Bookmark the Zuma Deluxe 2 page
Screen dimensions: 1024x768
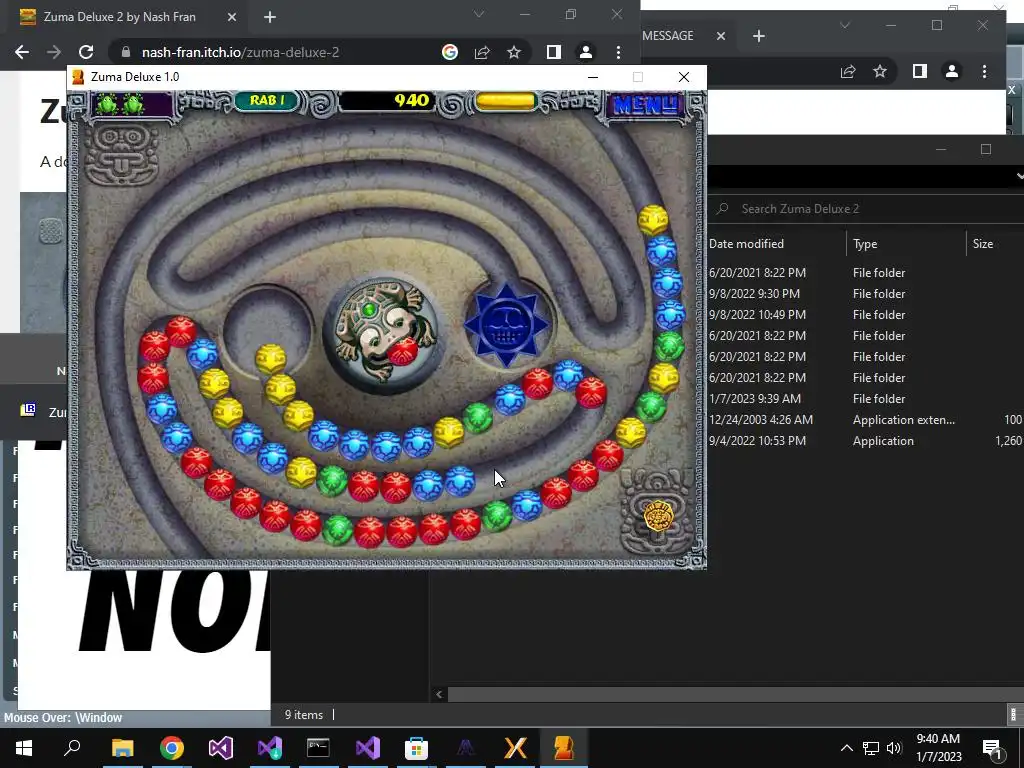(x=514, y=52)
